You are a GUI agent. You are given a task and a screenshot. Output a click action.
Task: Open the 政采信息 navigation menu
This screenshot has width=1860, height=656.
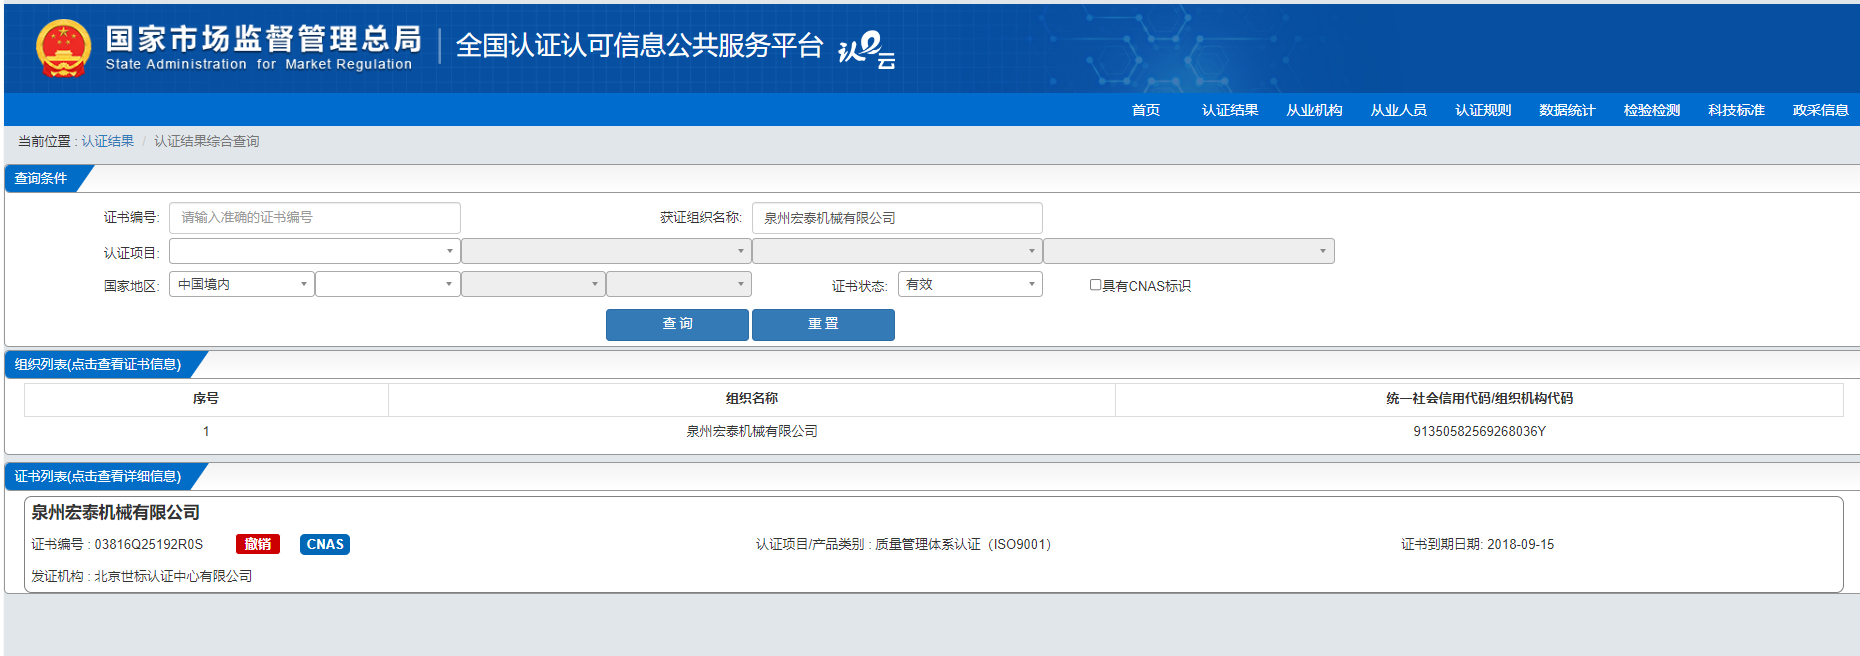point(1821,110)
